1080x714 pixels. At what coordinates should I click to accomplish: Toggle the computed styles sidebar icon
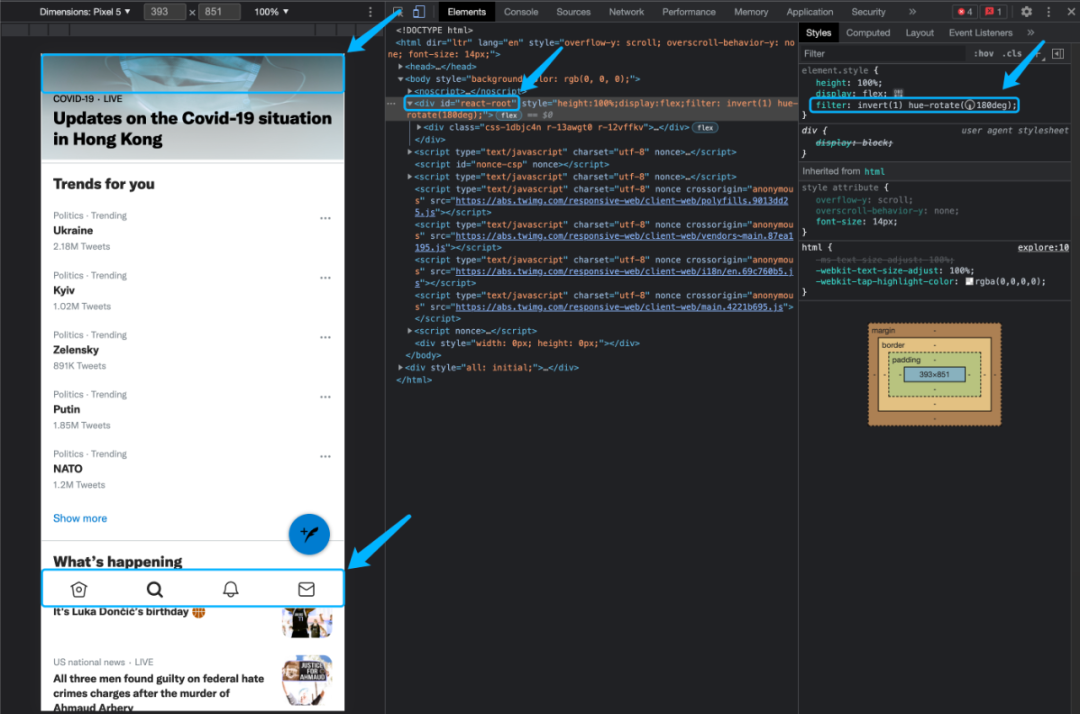[1058, 54]
